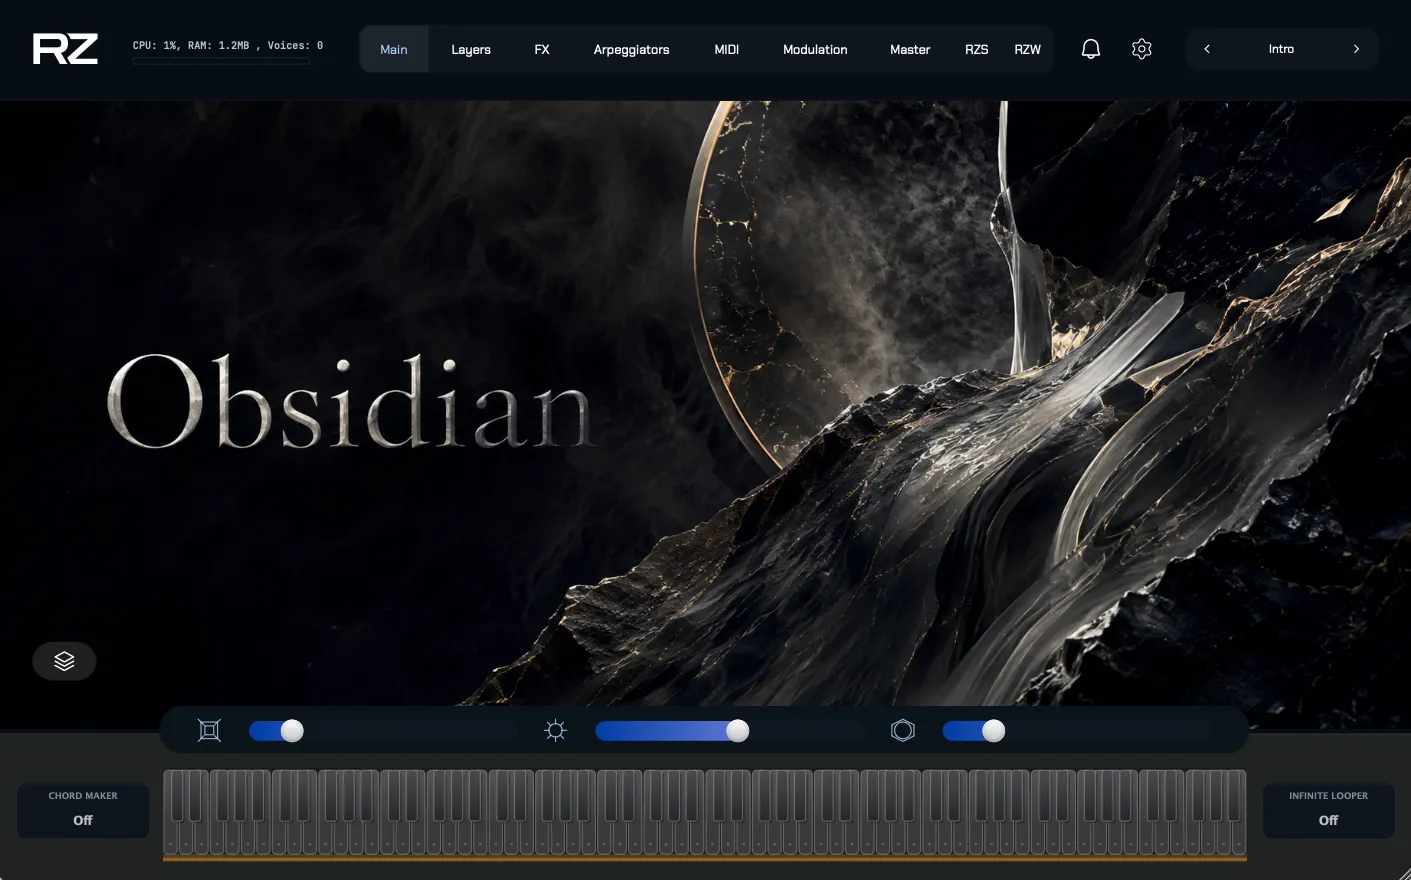Screen dimensions: 1411x880
Task: Open the Layers tab
Action: pos(471,49)
